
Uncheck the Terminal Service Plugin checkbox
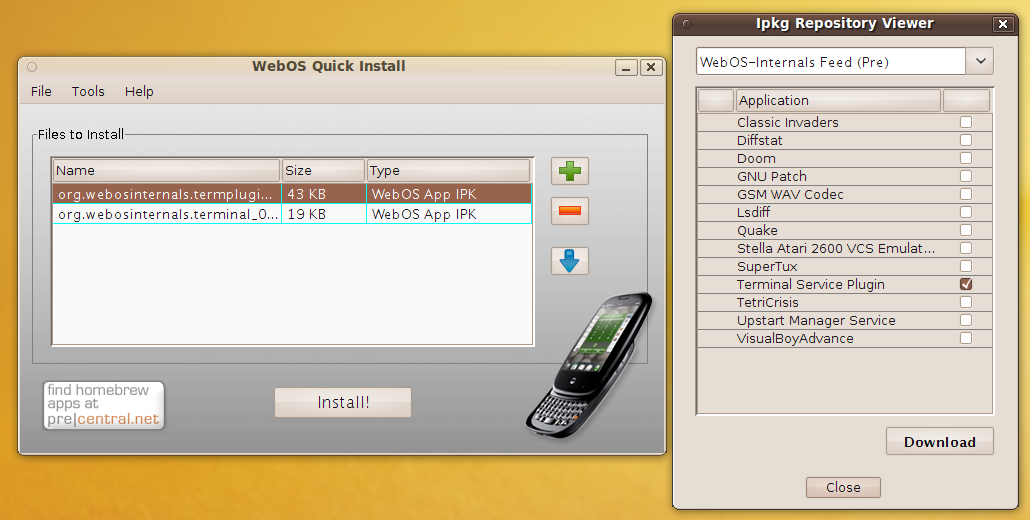pyautogui.click(x=966, y=284)
